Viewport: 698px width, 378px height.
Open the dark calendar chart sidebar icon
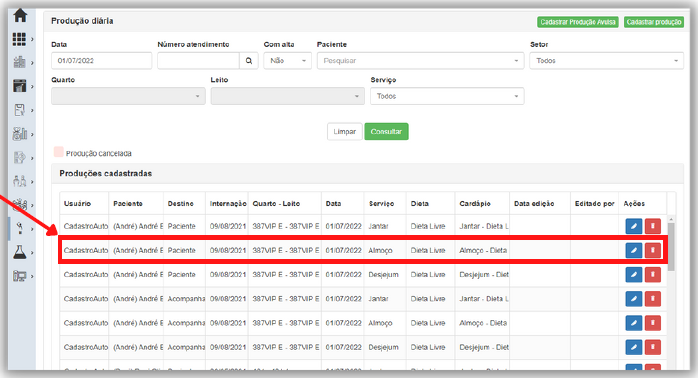[x=19, y=85]
